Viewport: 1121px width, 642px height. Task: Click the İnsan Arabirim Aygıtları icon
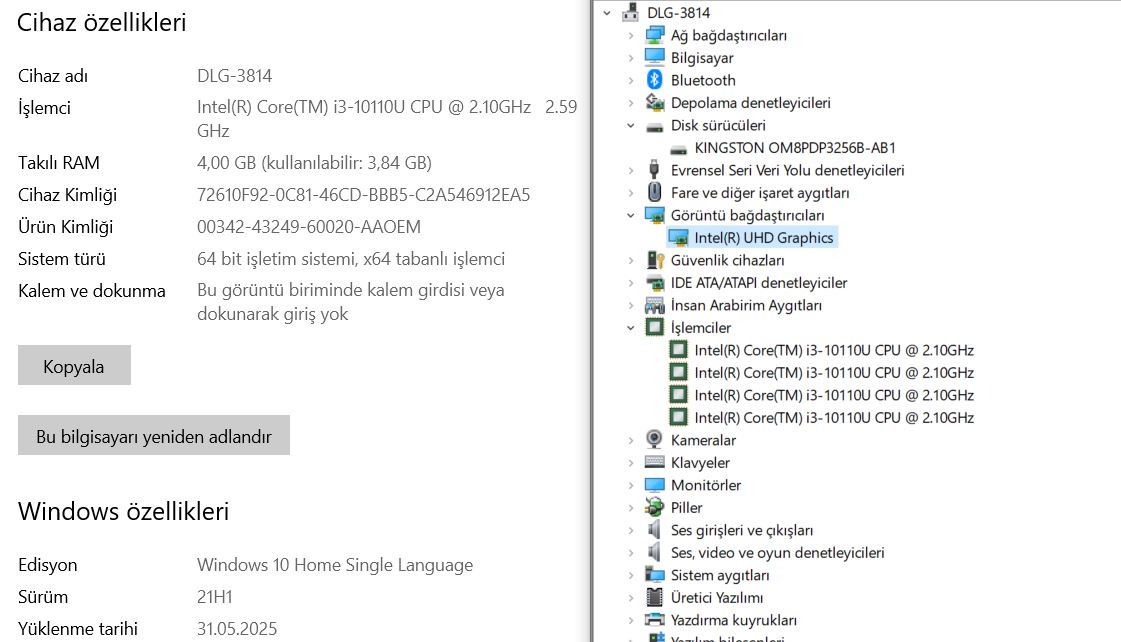tap(654, 305)
